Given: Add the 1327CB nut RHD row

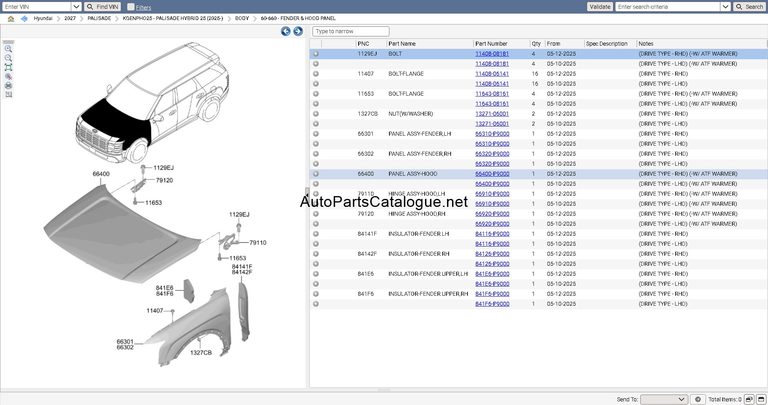Looking at the screenshot, I should point(316,114).
